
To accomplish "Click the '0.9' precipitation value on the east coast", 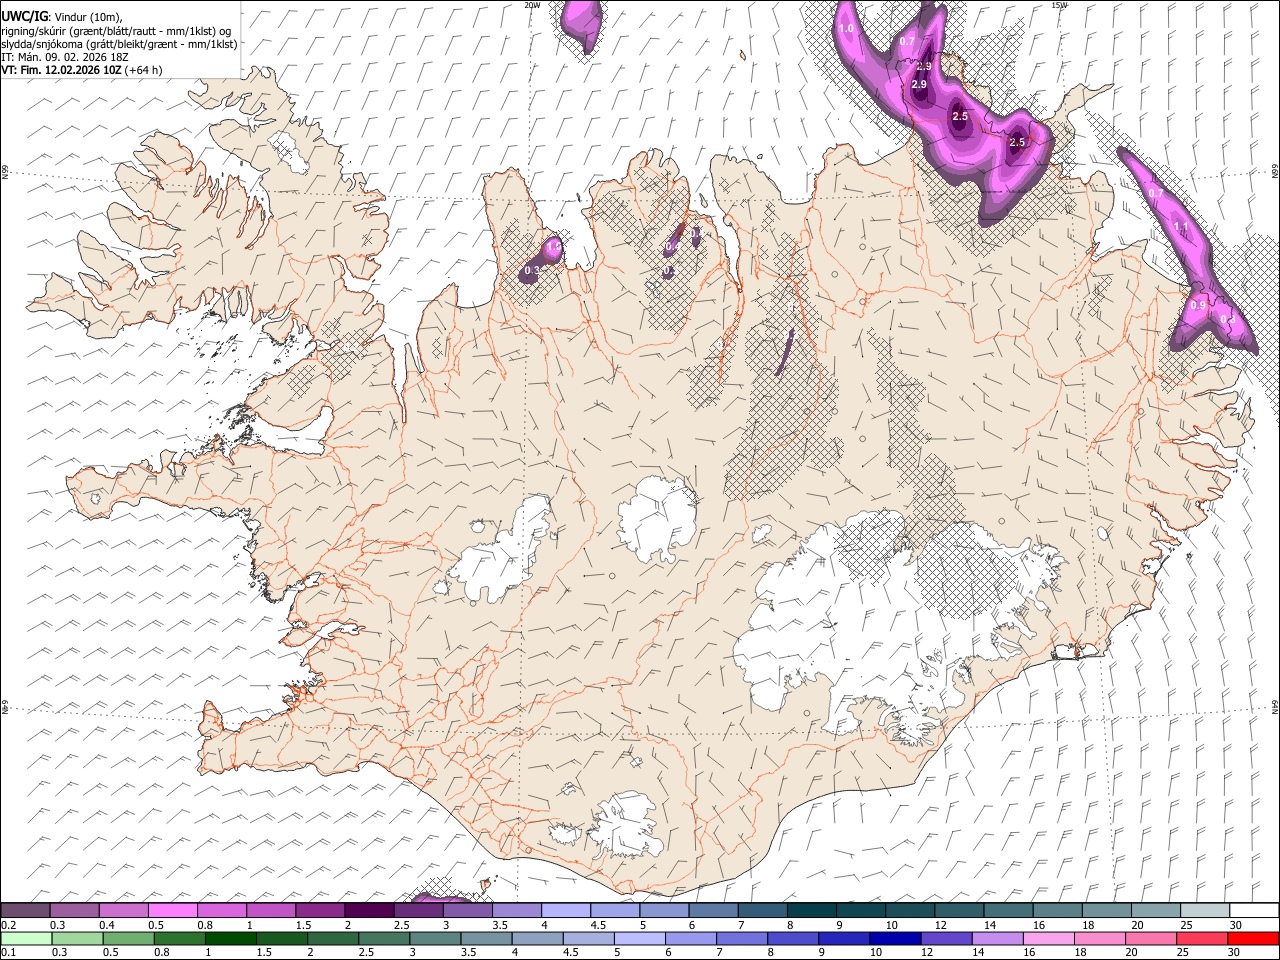I will point(1198,305).
